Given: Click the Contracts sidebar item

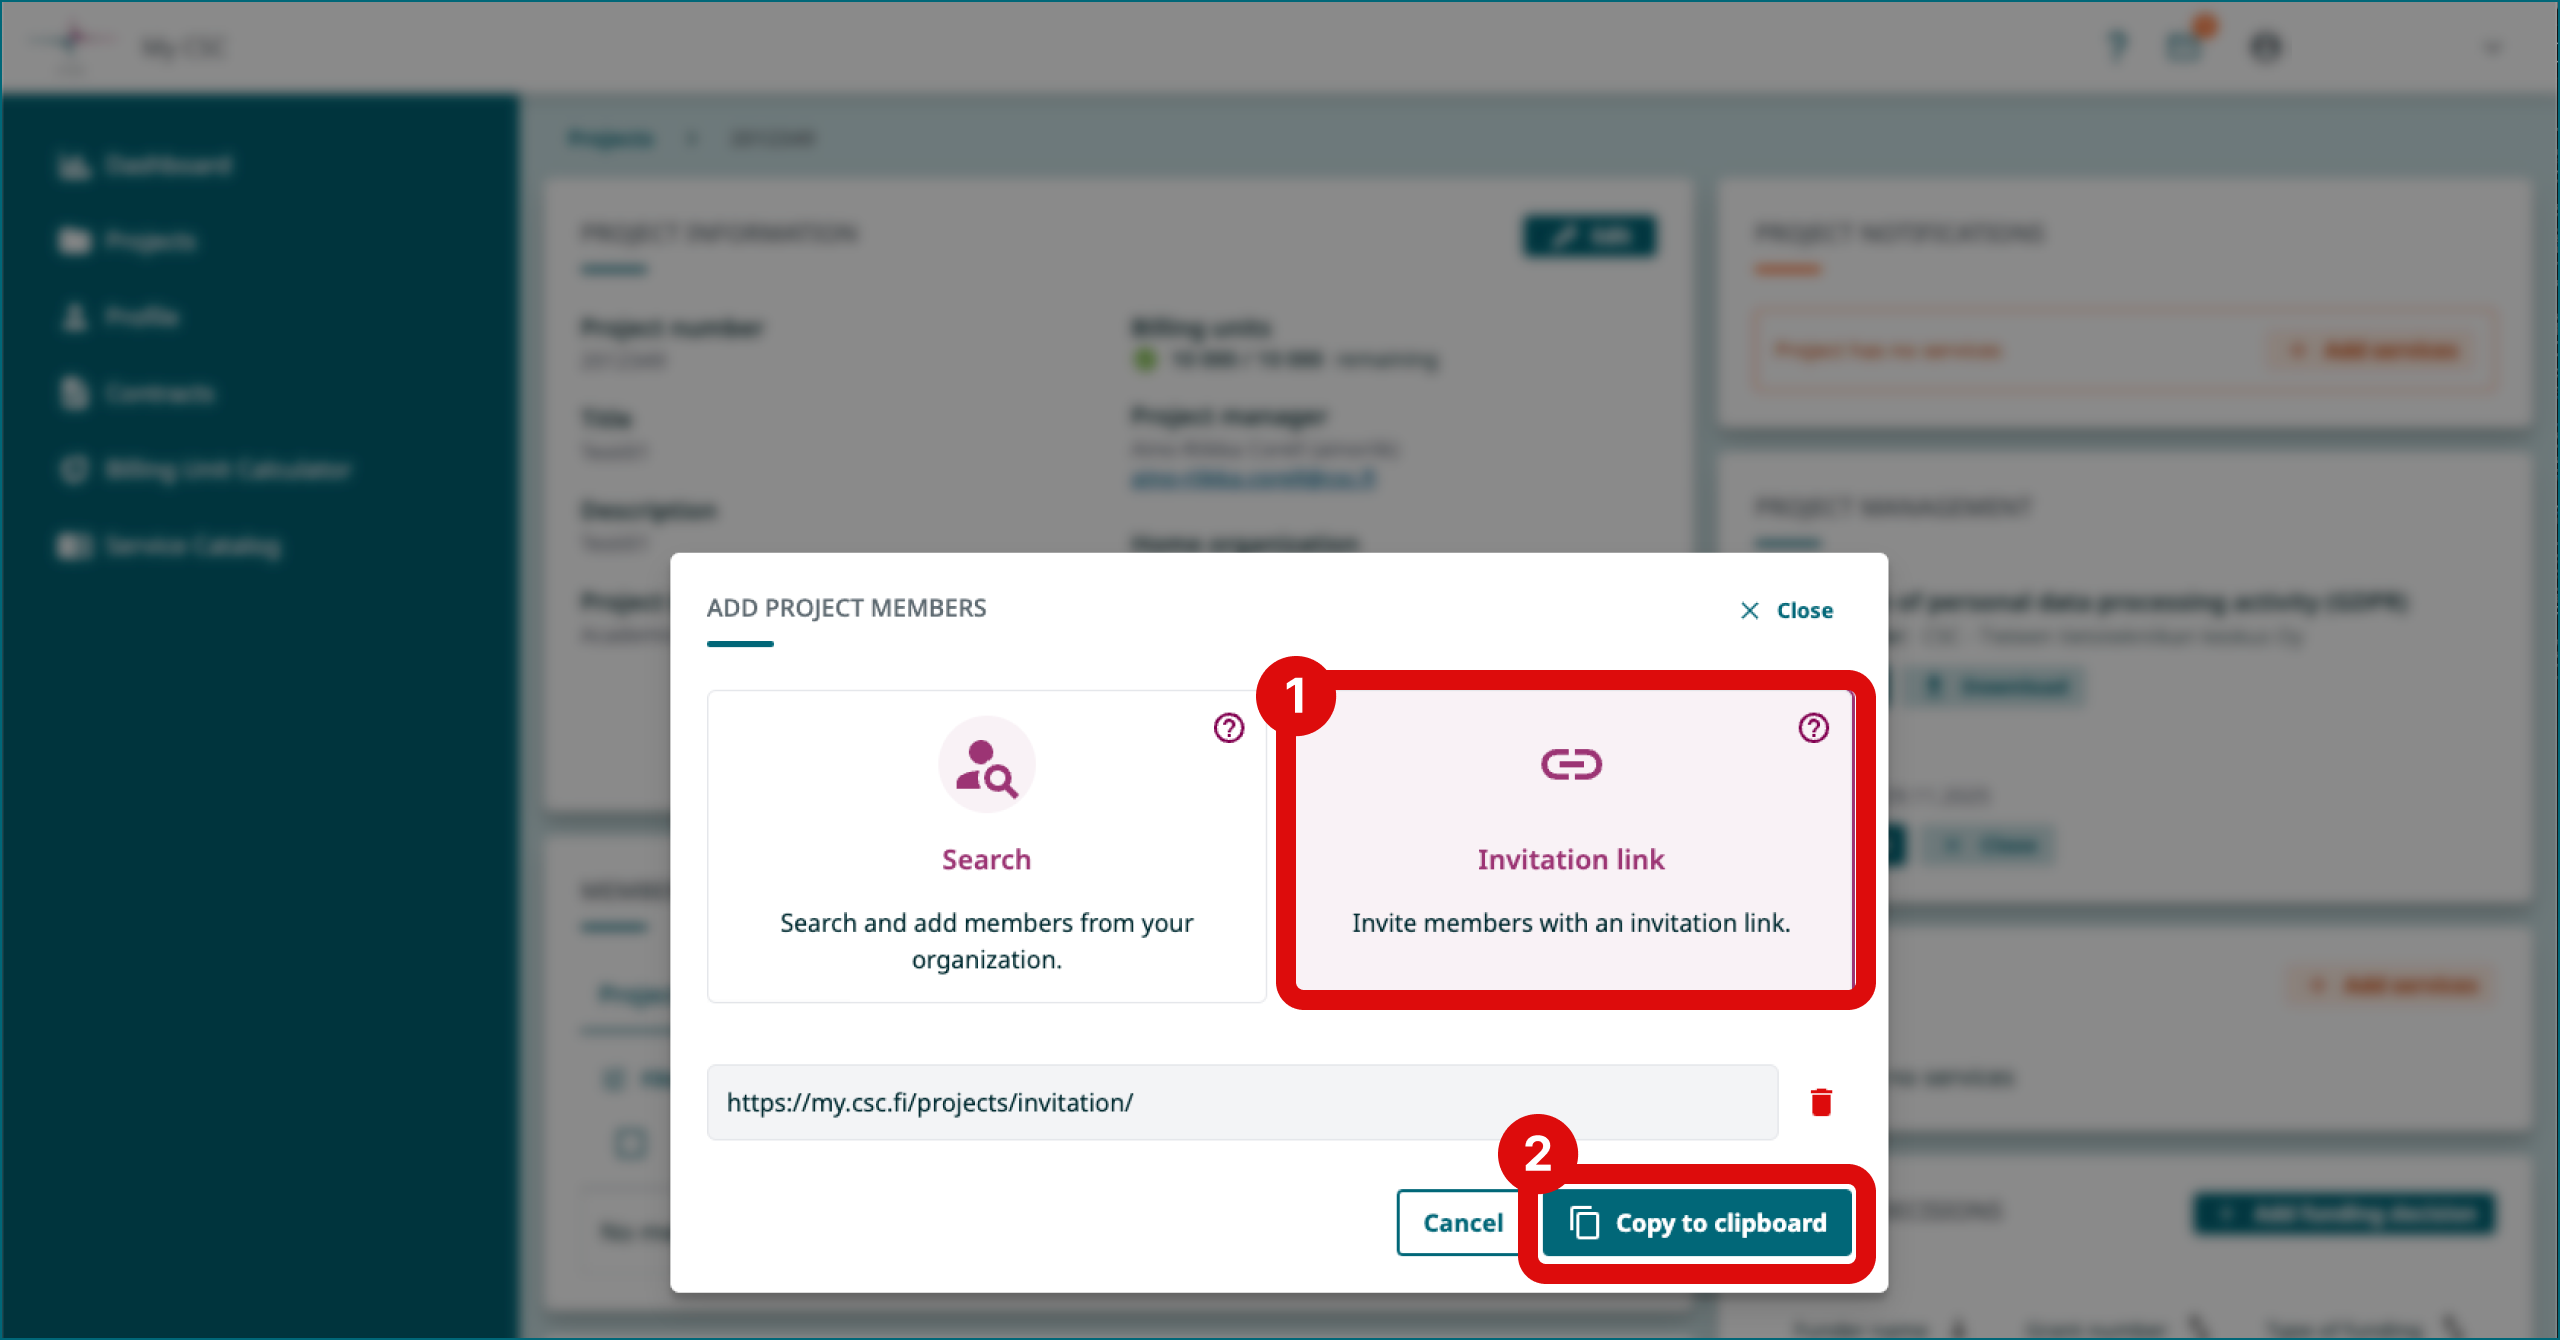Looking at the screenshot, I should 159,391.
